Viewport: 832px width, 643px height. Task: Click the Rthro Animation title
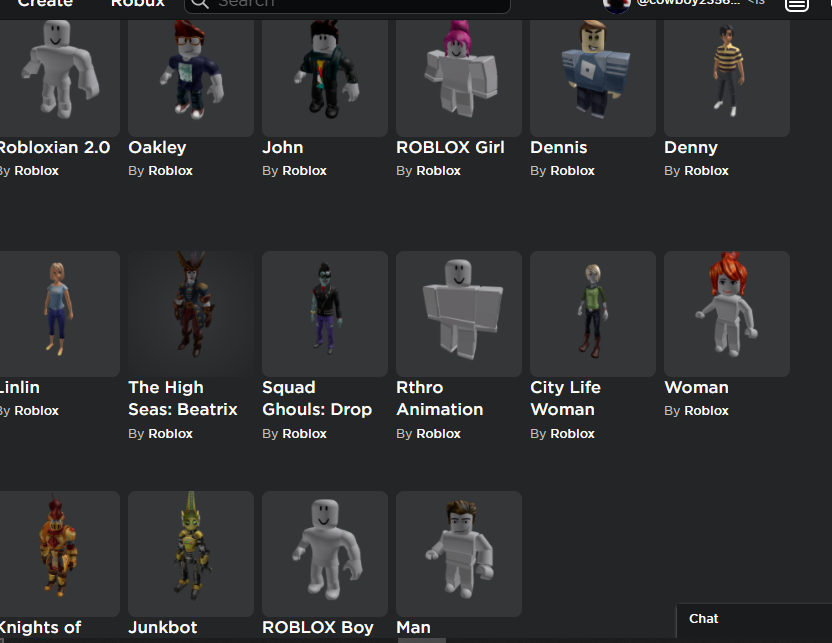tap(440, 398)
